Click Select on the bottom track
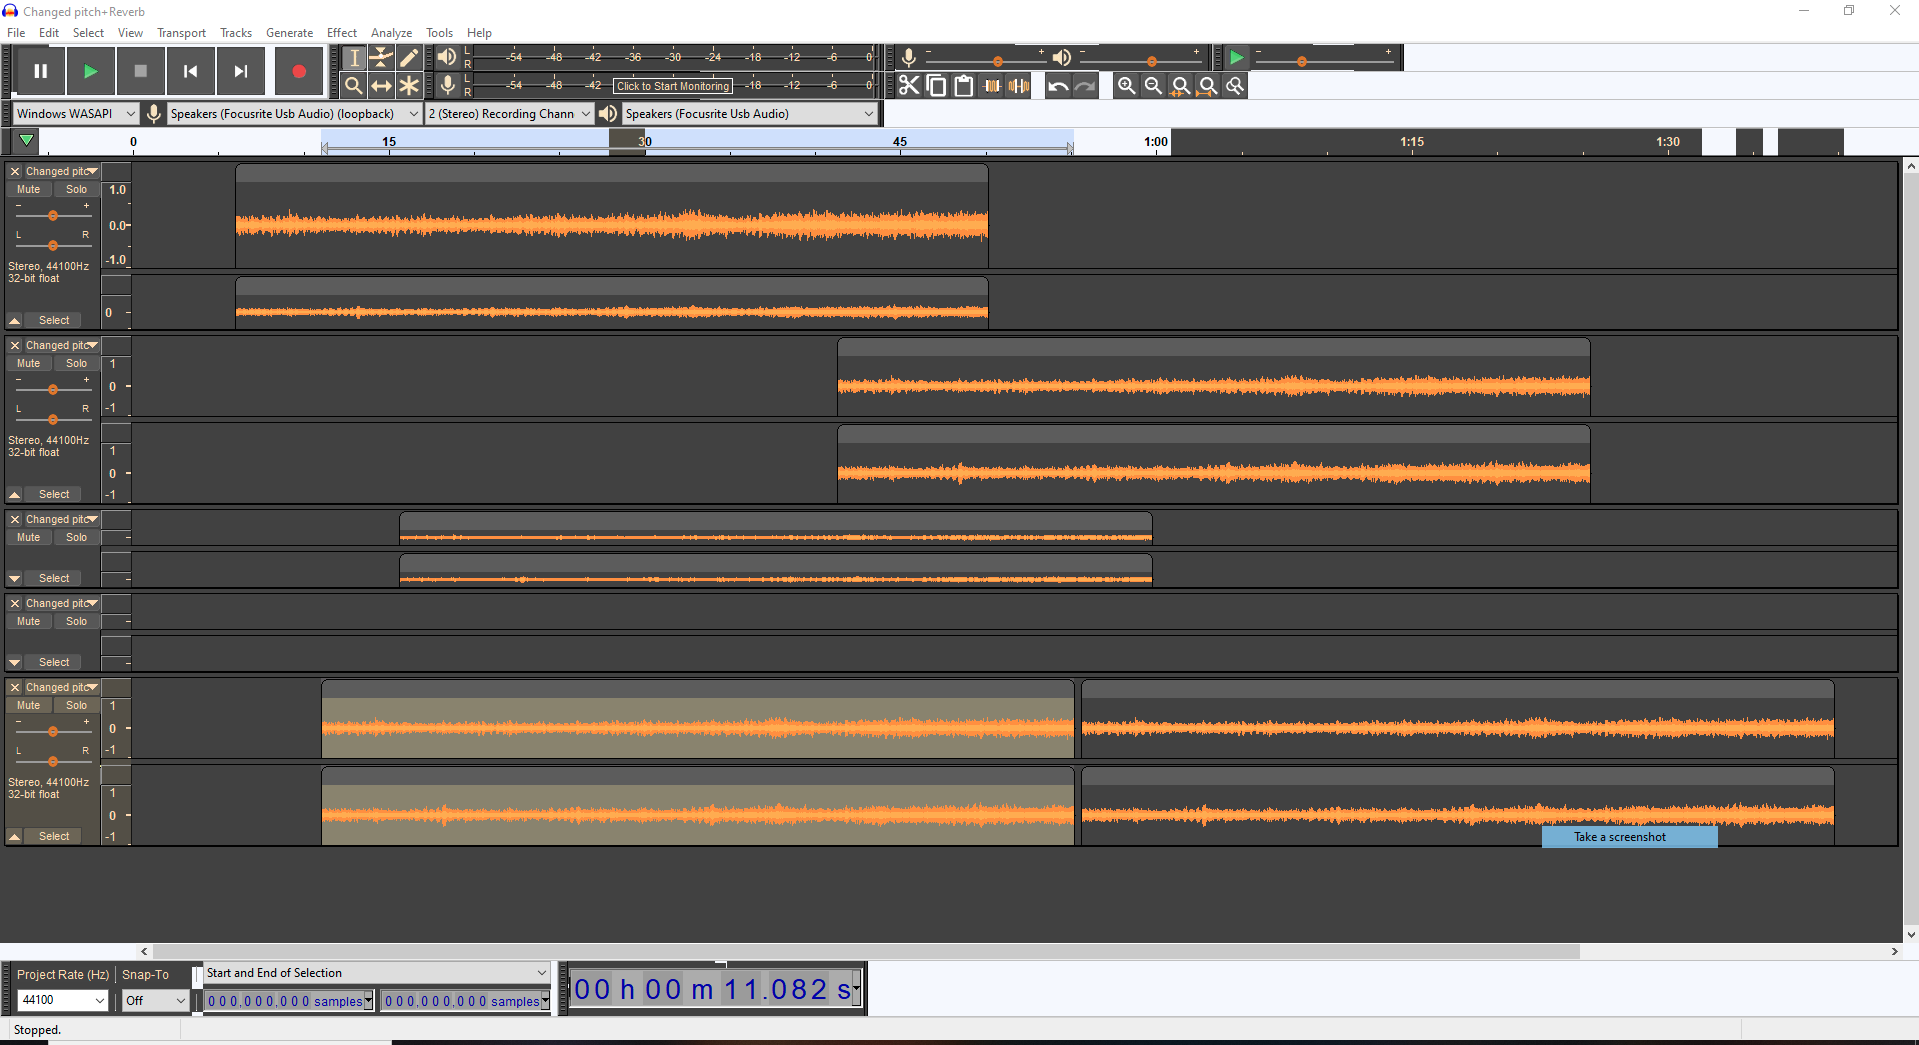The height and width of the screenshot is (1045, 1919). (x=53, y=836)
